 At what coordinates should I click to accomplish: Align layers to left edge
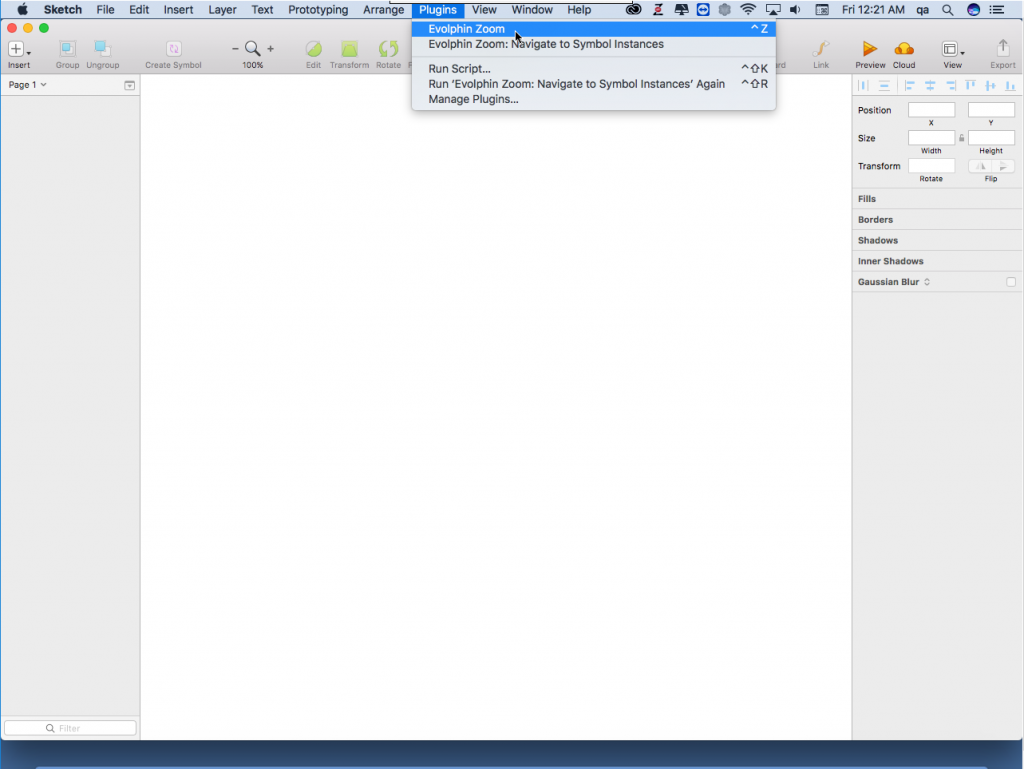(909, 86)
